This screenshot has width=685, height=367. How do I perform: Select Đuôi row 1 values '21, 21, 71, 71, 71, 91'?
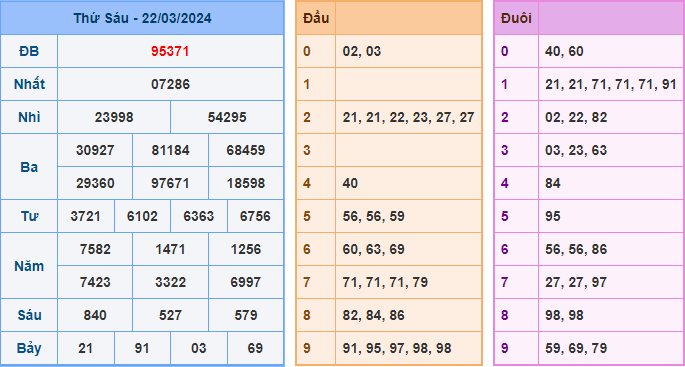click(x=611, y=84)
